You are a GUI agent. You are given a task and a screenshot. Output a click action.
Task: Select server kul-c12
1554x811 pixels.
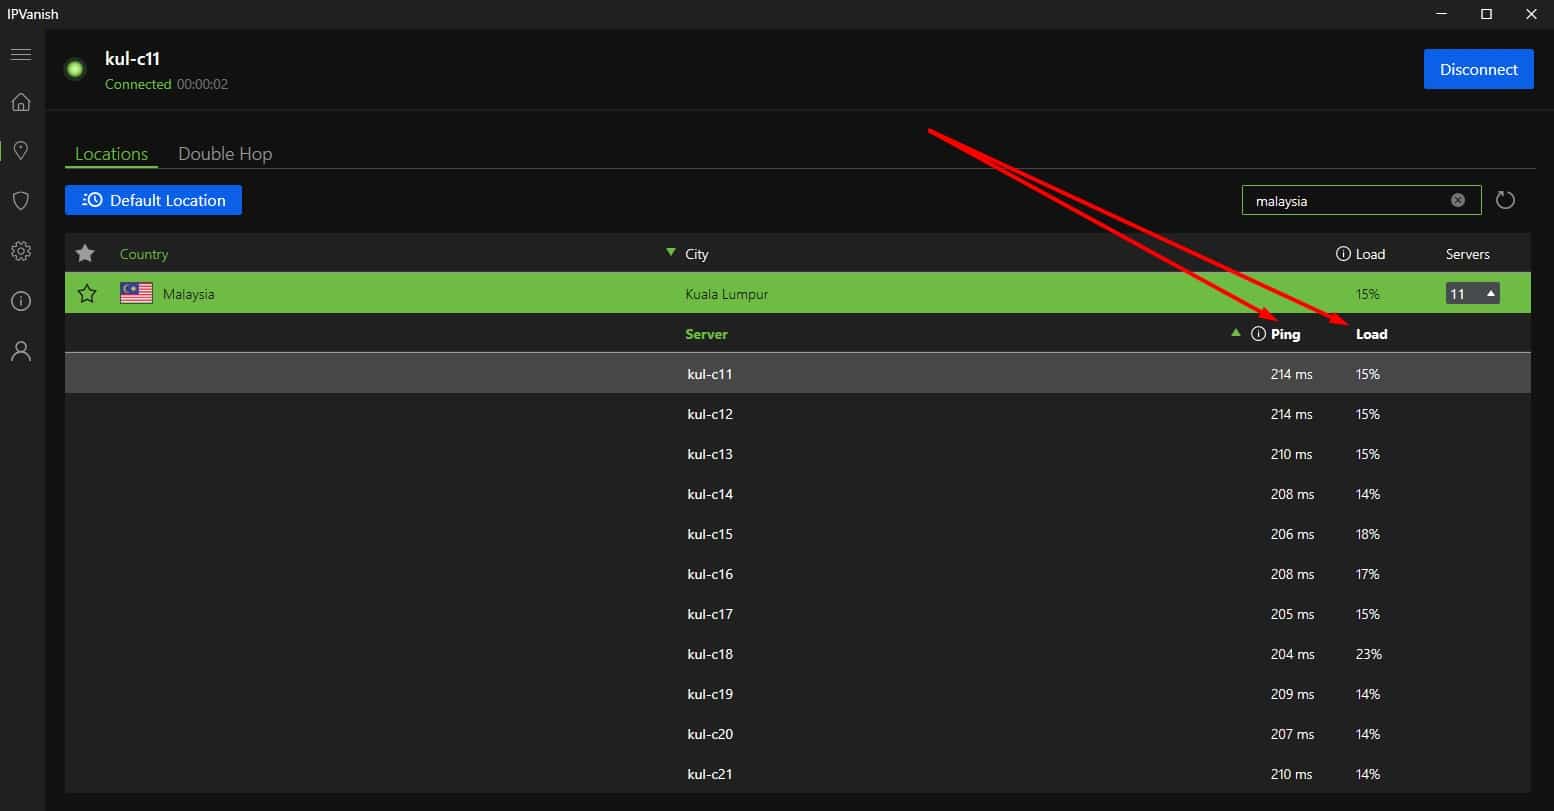[798, 413]
